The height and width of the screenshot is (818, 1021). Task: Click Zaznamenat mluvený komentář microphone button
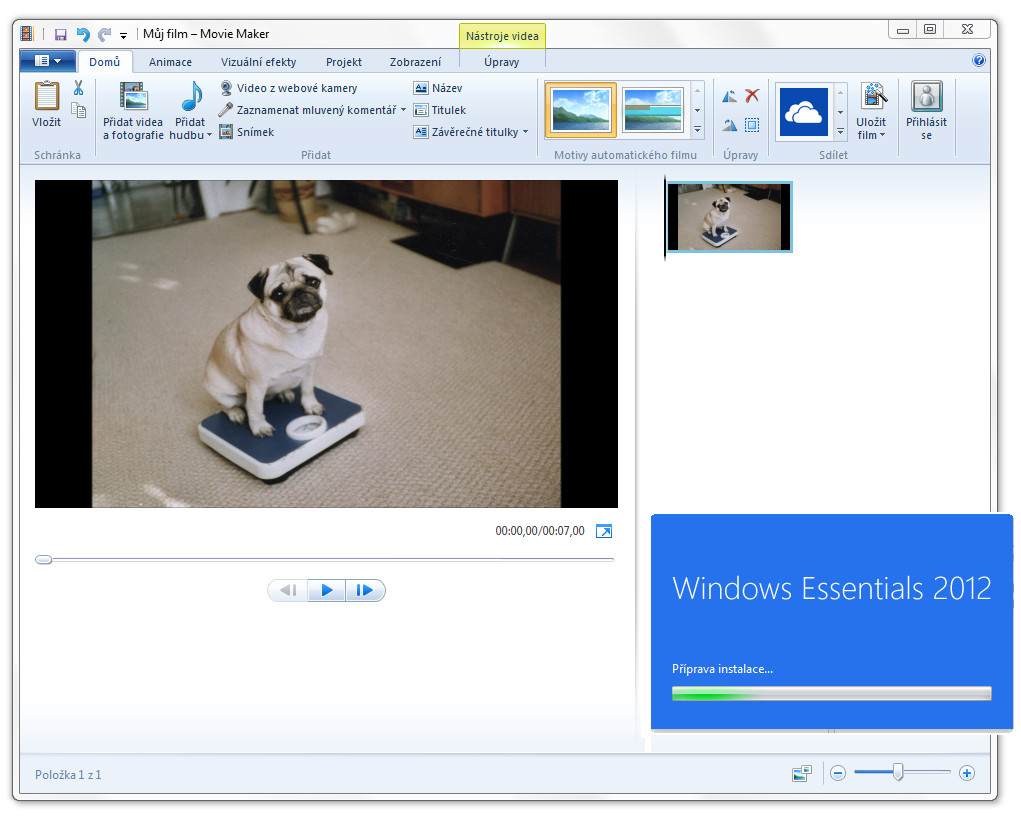(307, 110)
